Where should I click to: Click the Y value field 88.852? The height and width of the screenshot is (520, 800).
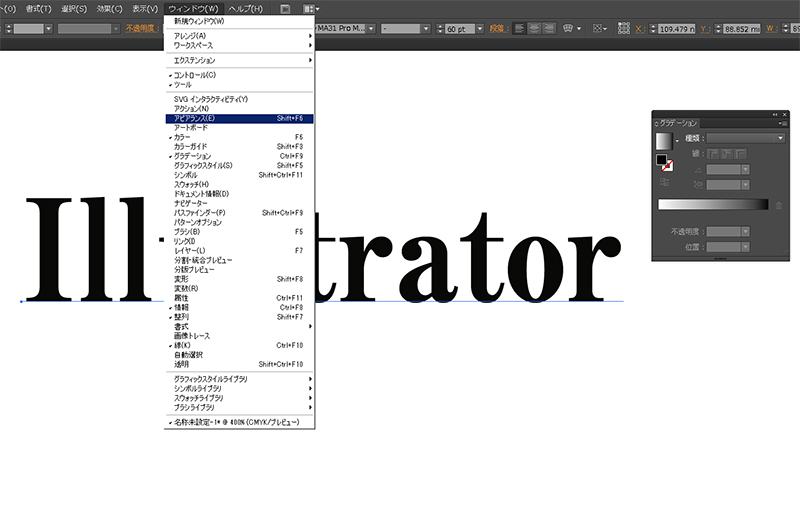(742, 29)
